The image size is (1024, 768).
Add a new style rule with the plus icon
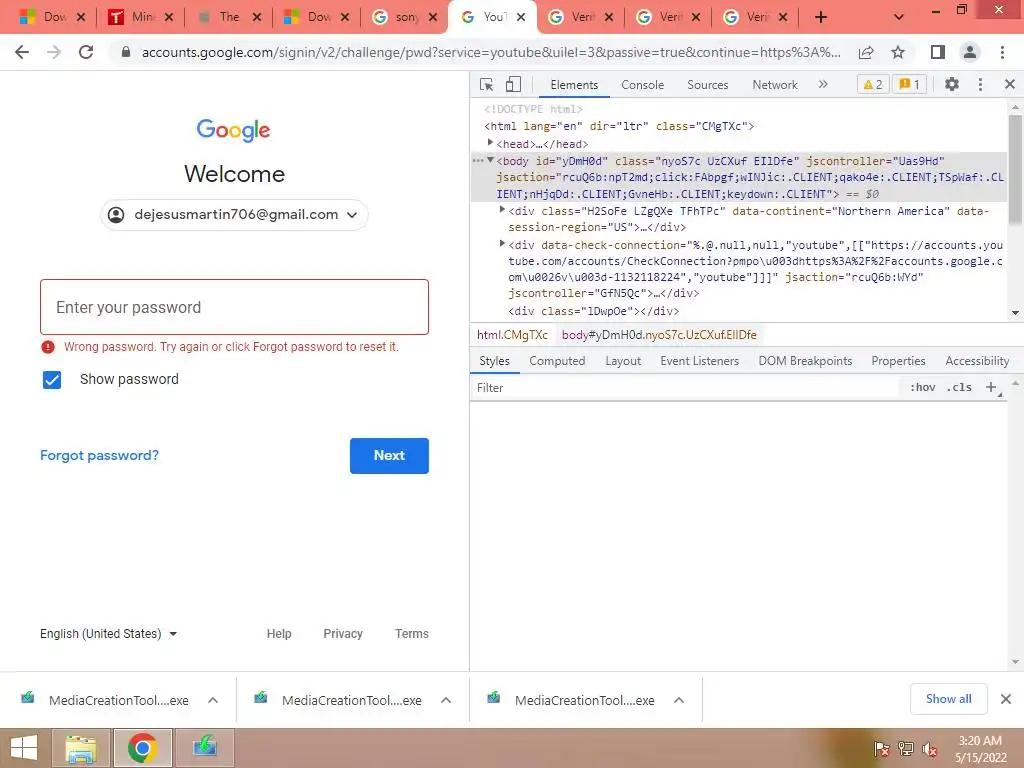pyautogui.click(x=991, y=387)
